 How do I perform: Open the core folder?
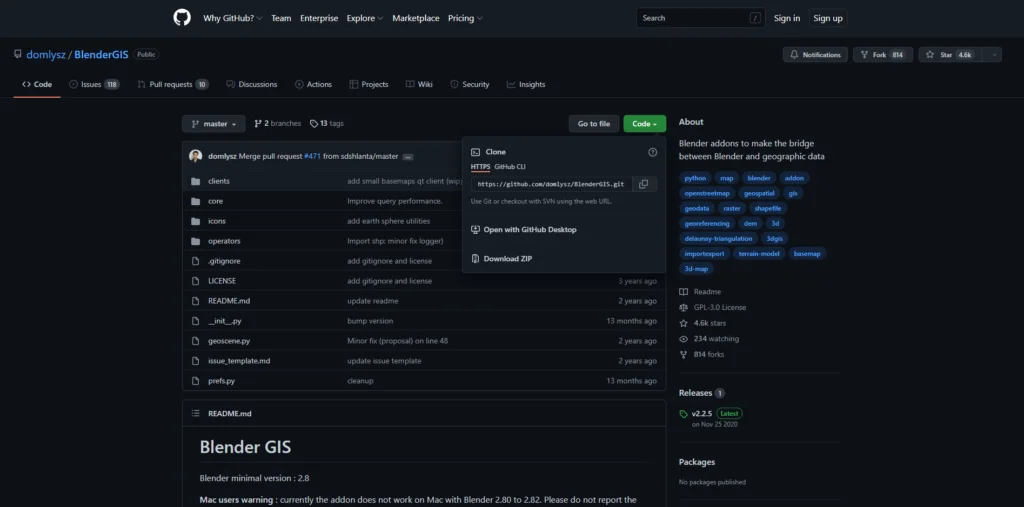[216, 201]
